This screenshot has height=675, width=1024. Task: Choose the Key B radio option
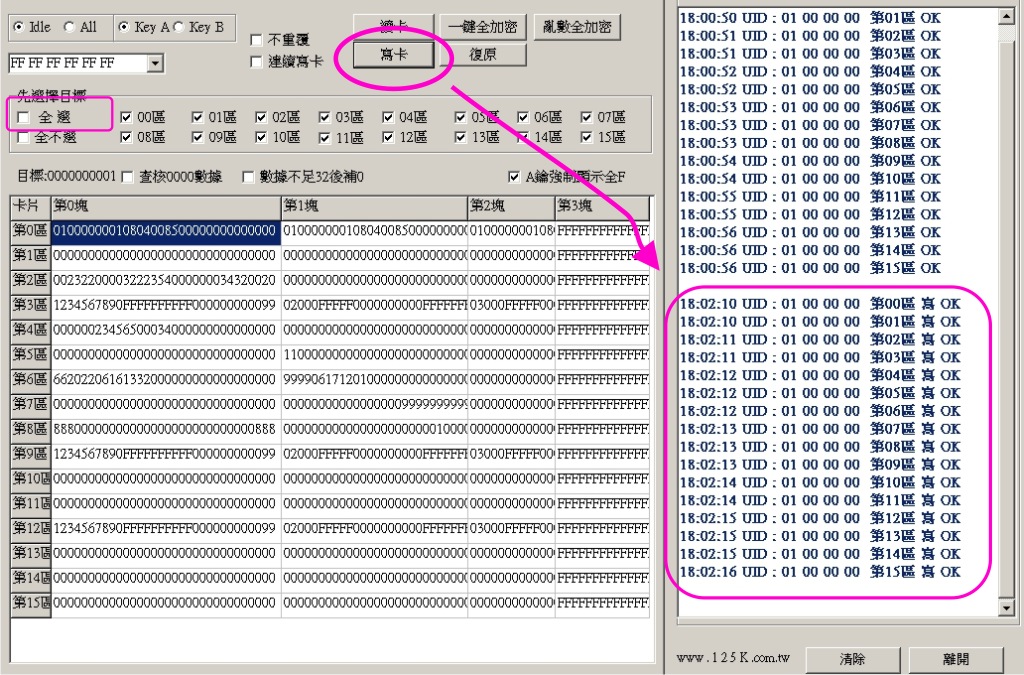click(x=180, y=27)
